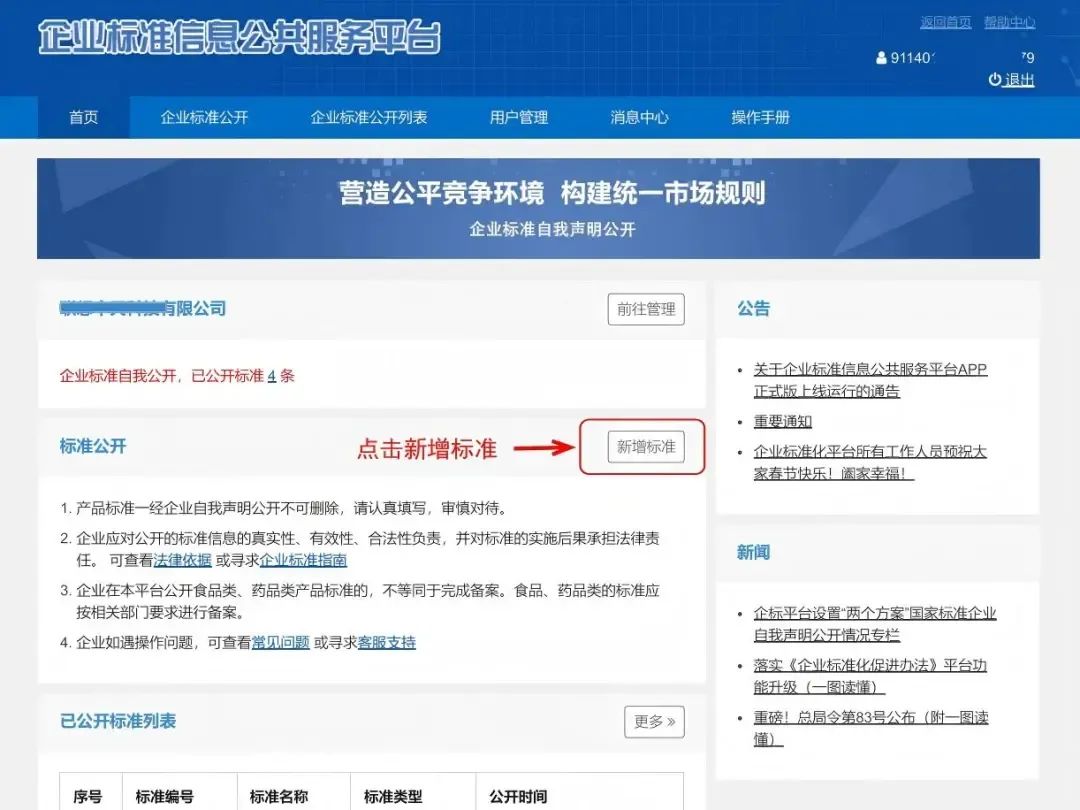Click the 新增标准 button

tap(645, 447)
